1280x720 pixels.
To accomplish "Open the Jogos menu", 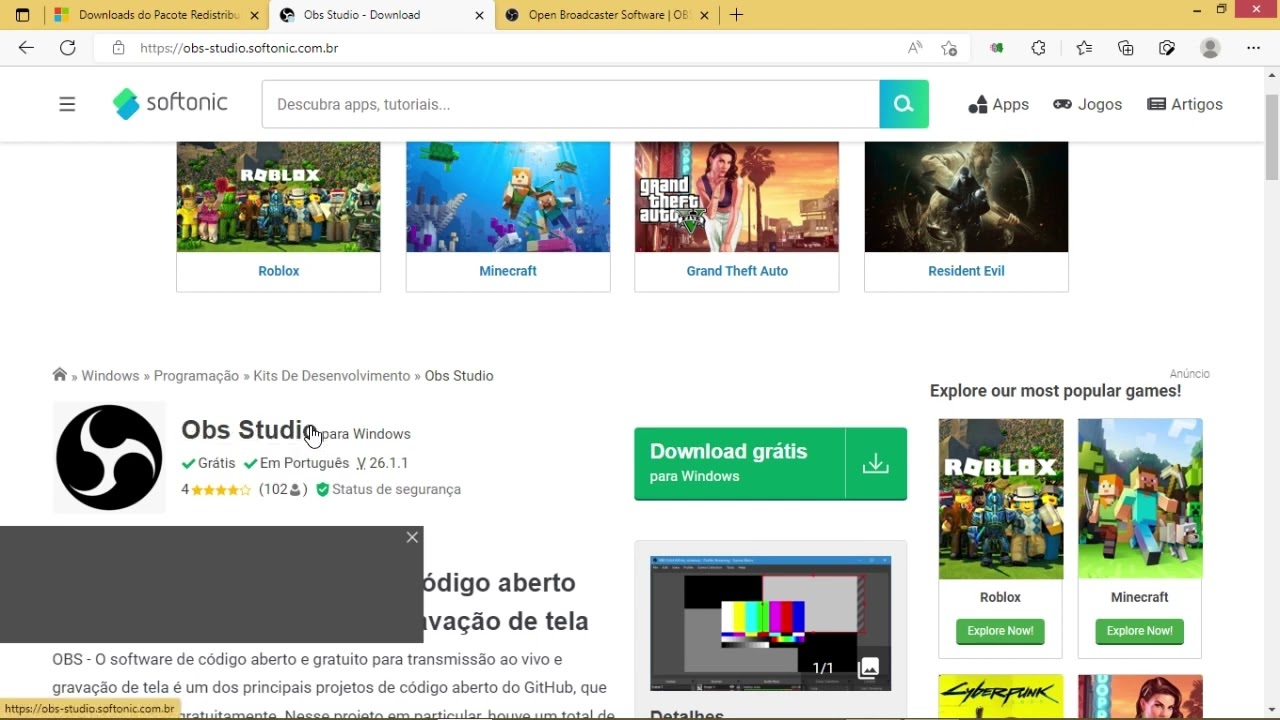I will coord(1087,104).
